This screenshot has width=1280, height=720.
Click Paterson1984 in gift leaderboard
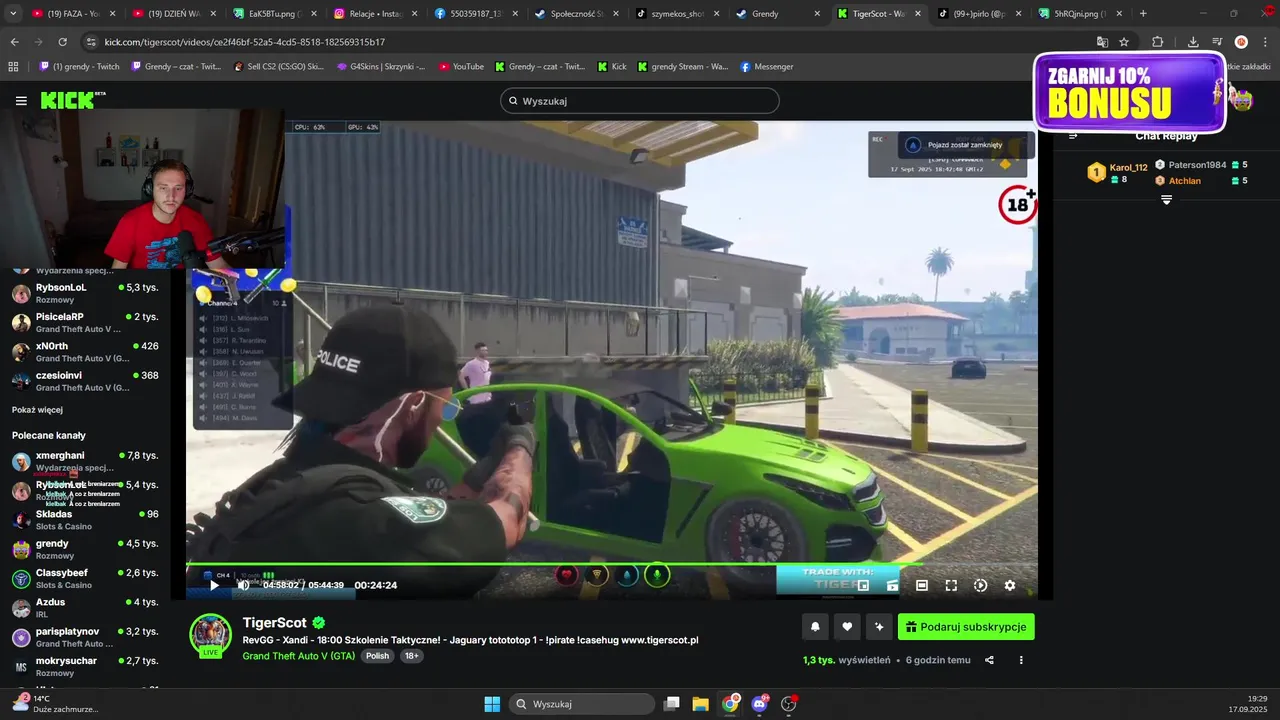coord(1197,165)
